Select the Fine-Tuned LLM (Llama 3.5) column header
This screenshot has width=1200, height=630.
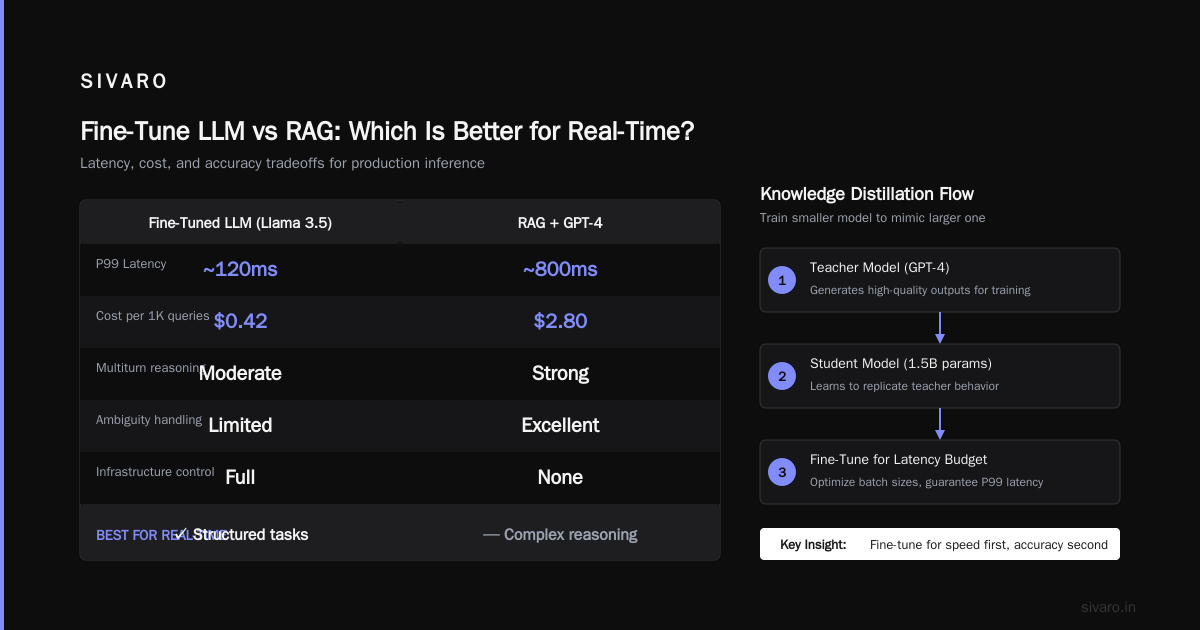(240, 223)
